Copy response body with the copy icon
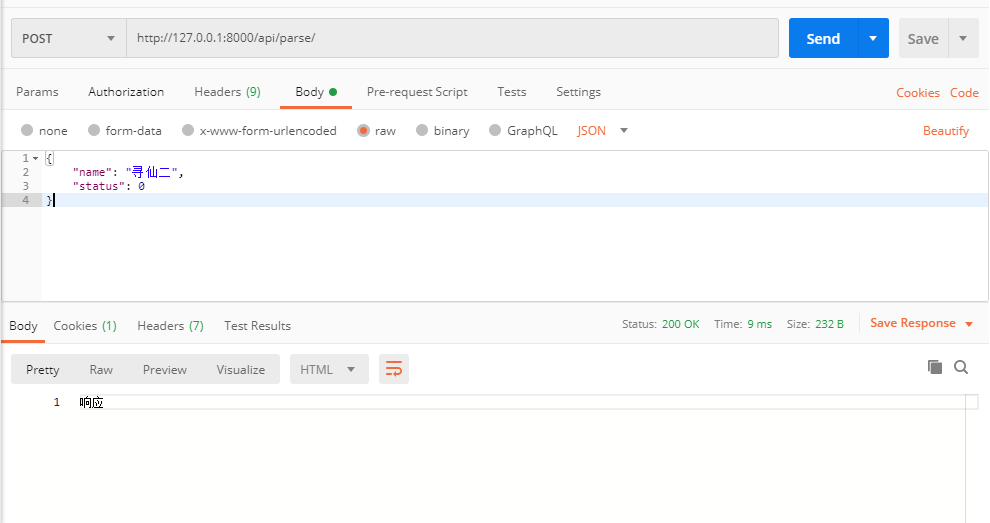990x523 pixels. point(935,367)
